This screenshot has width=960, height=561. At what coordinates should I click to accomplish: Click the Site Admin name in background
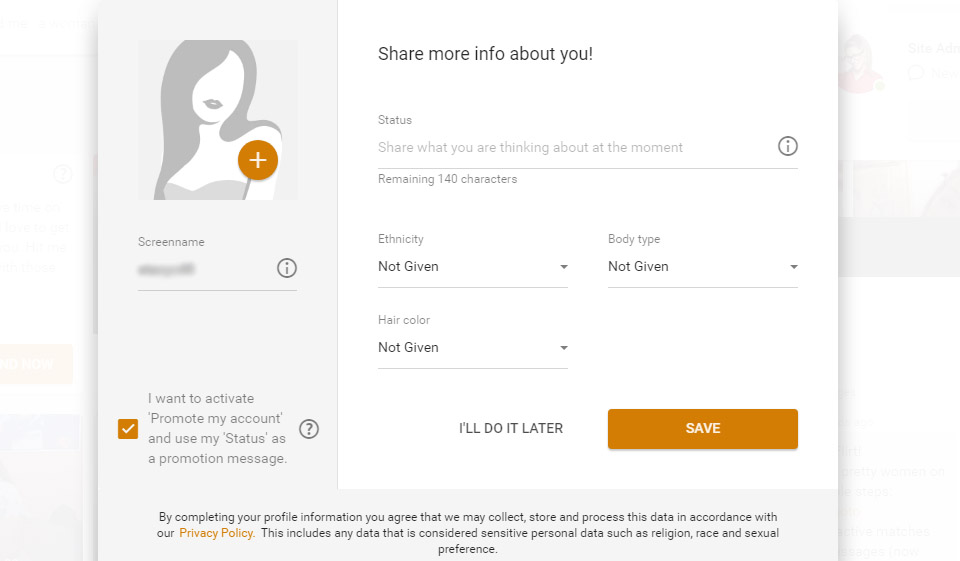pyautogui.click(x=934, y=48)
